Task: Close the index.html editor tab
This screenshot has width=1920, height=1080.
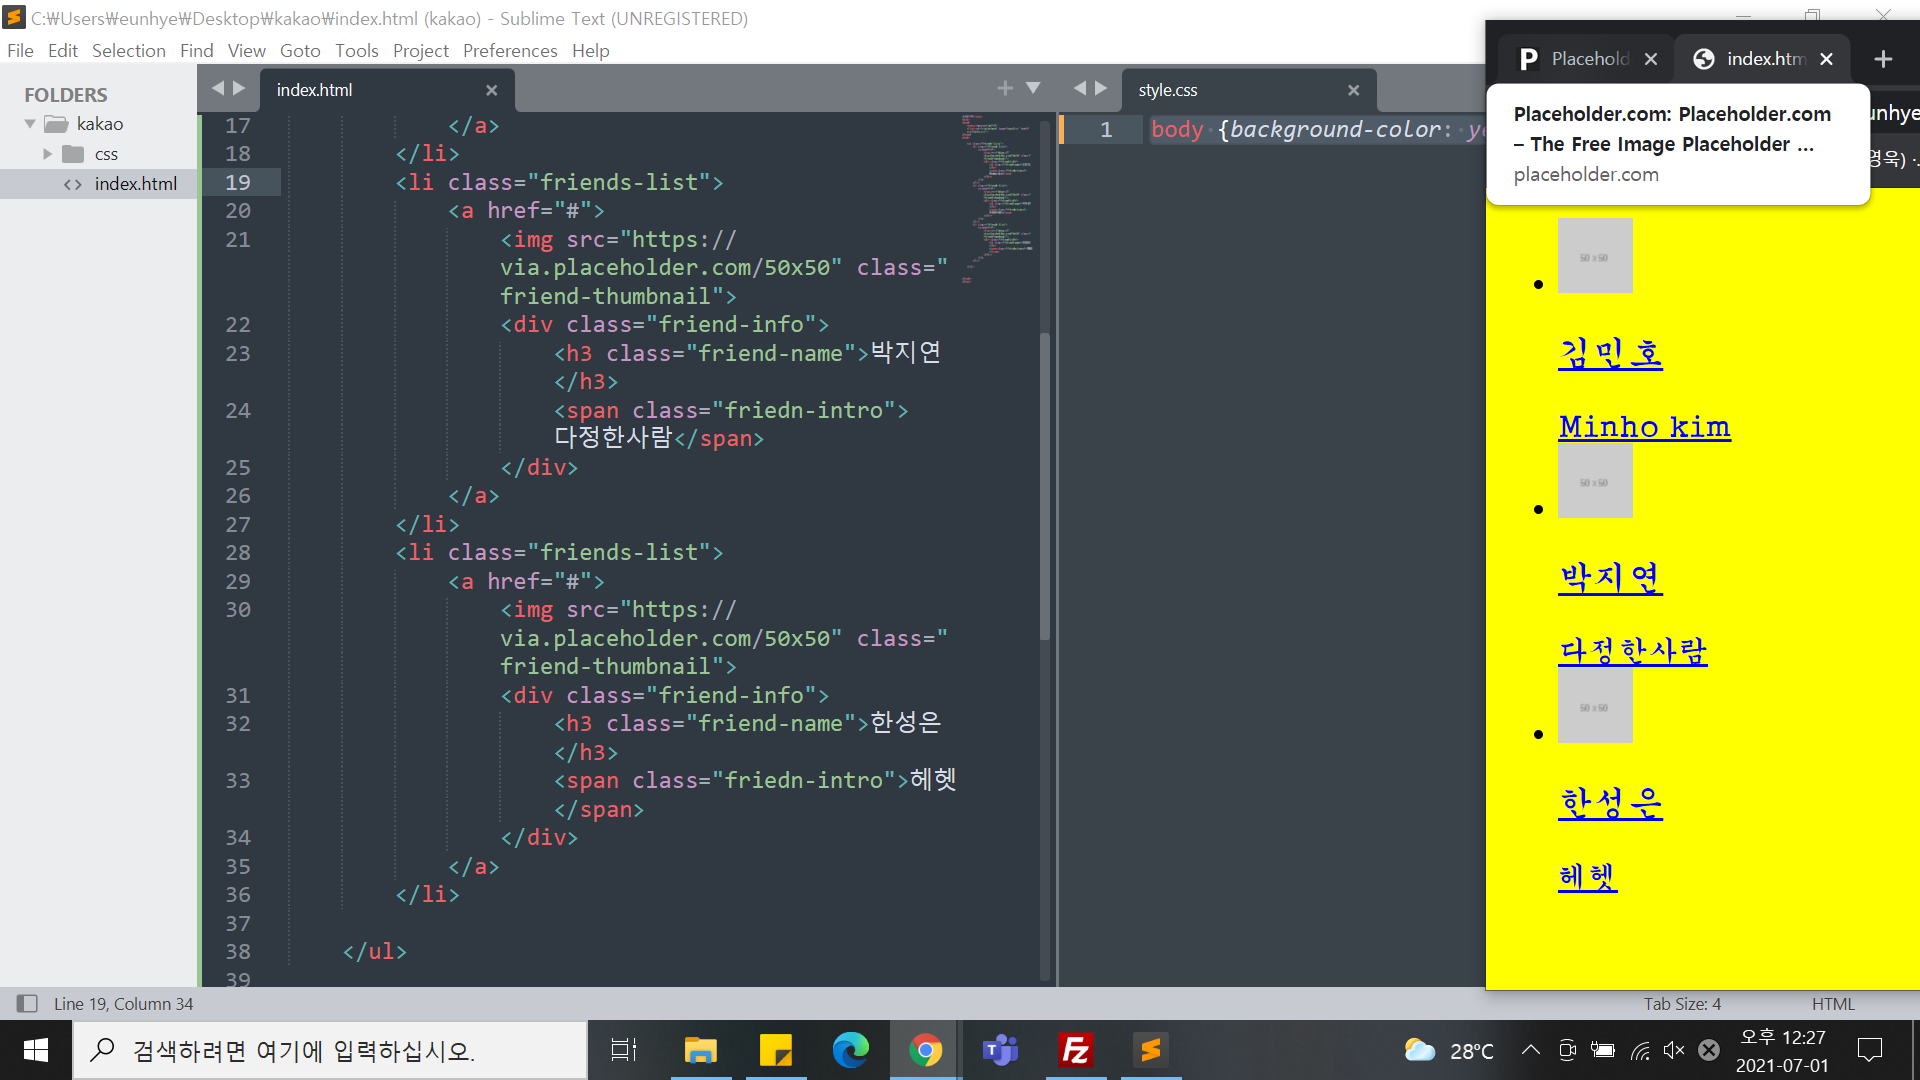Action: point(491,90)
